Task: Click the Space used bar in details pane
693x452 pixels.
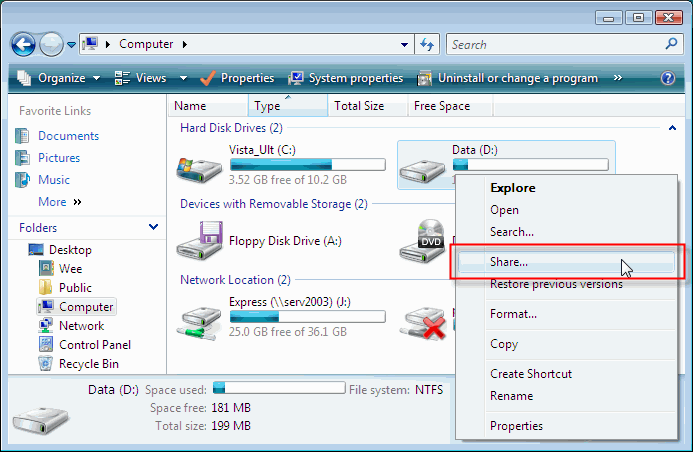Action: pos(279,388)
